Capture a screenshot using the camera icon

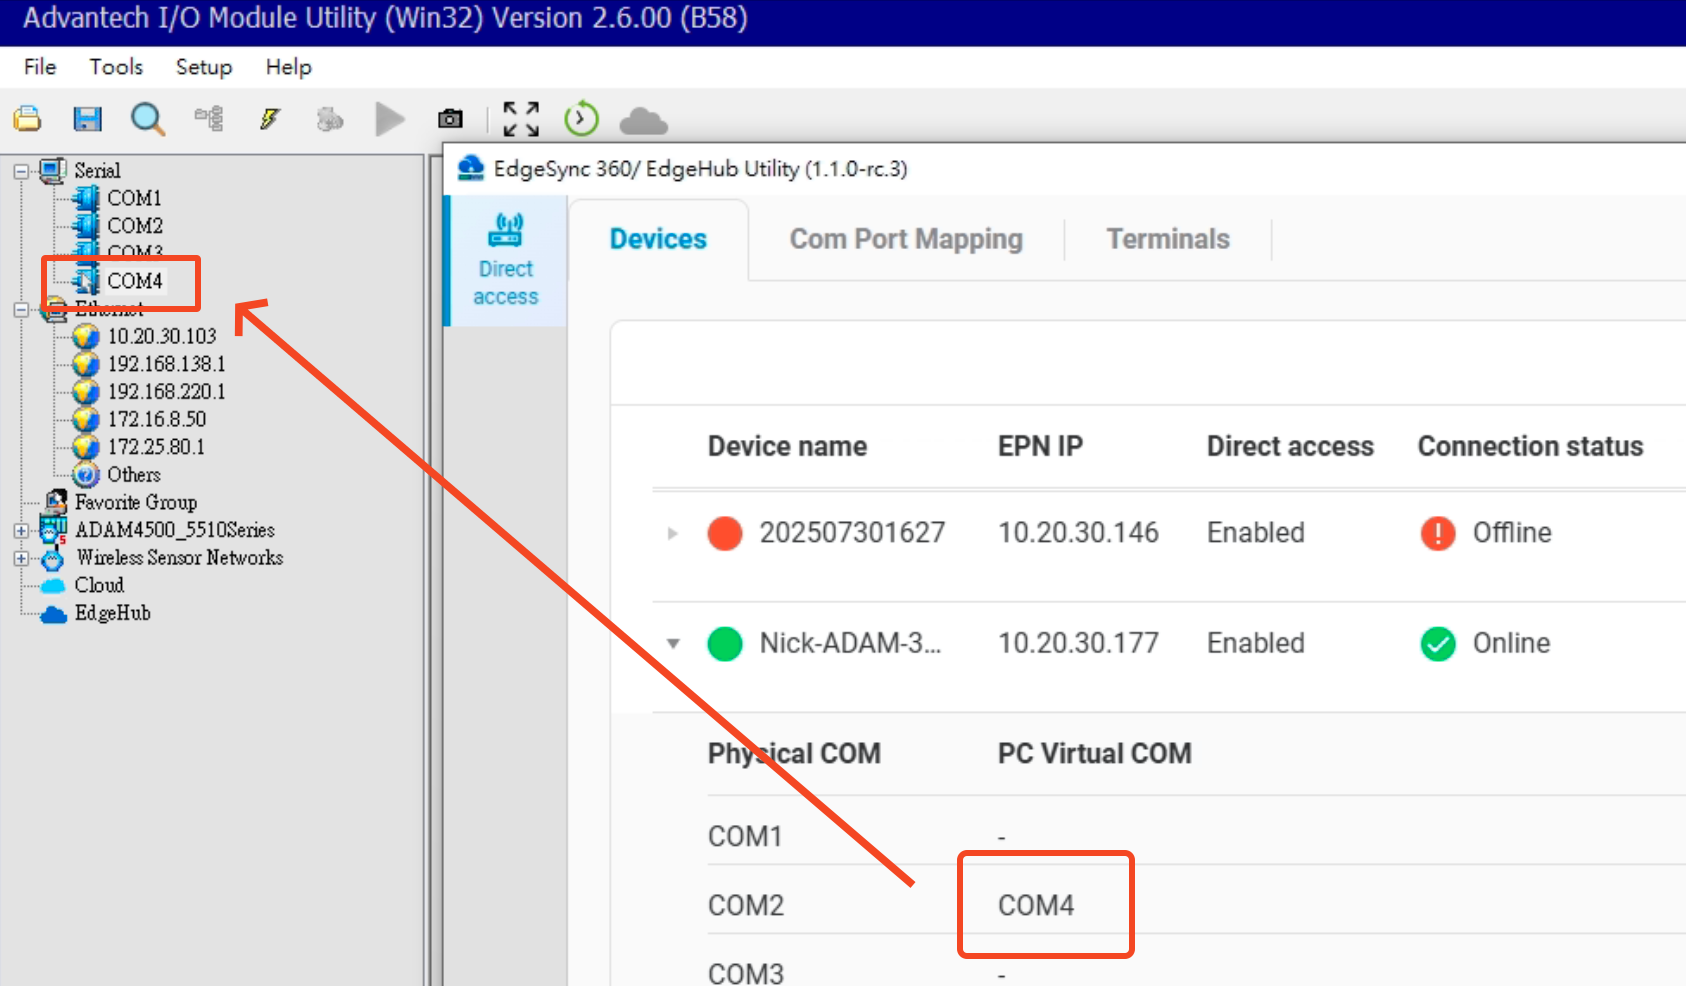tap(450, 118)
